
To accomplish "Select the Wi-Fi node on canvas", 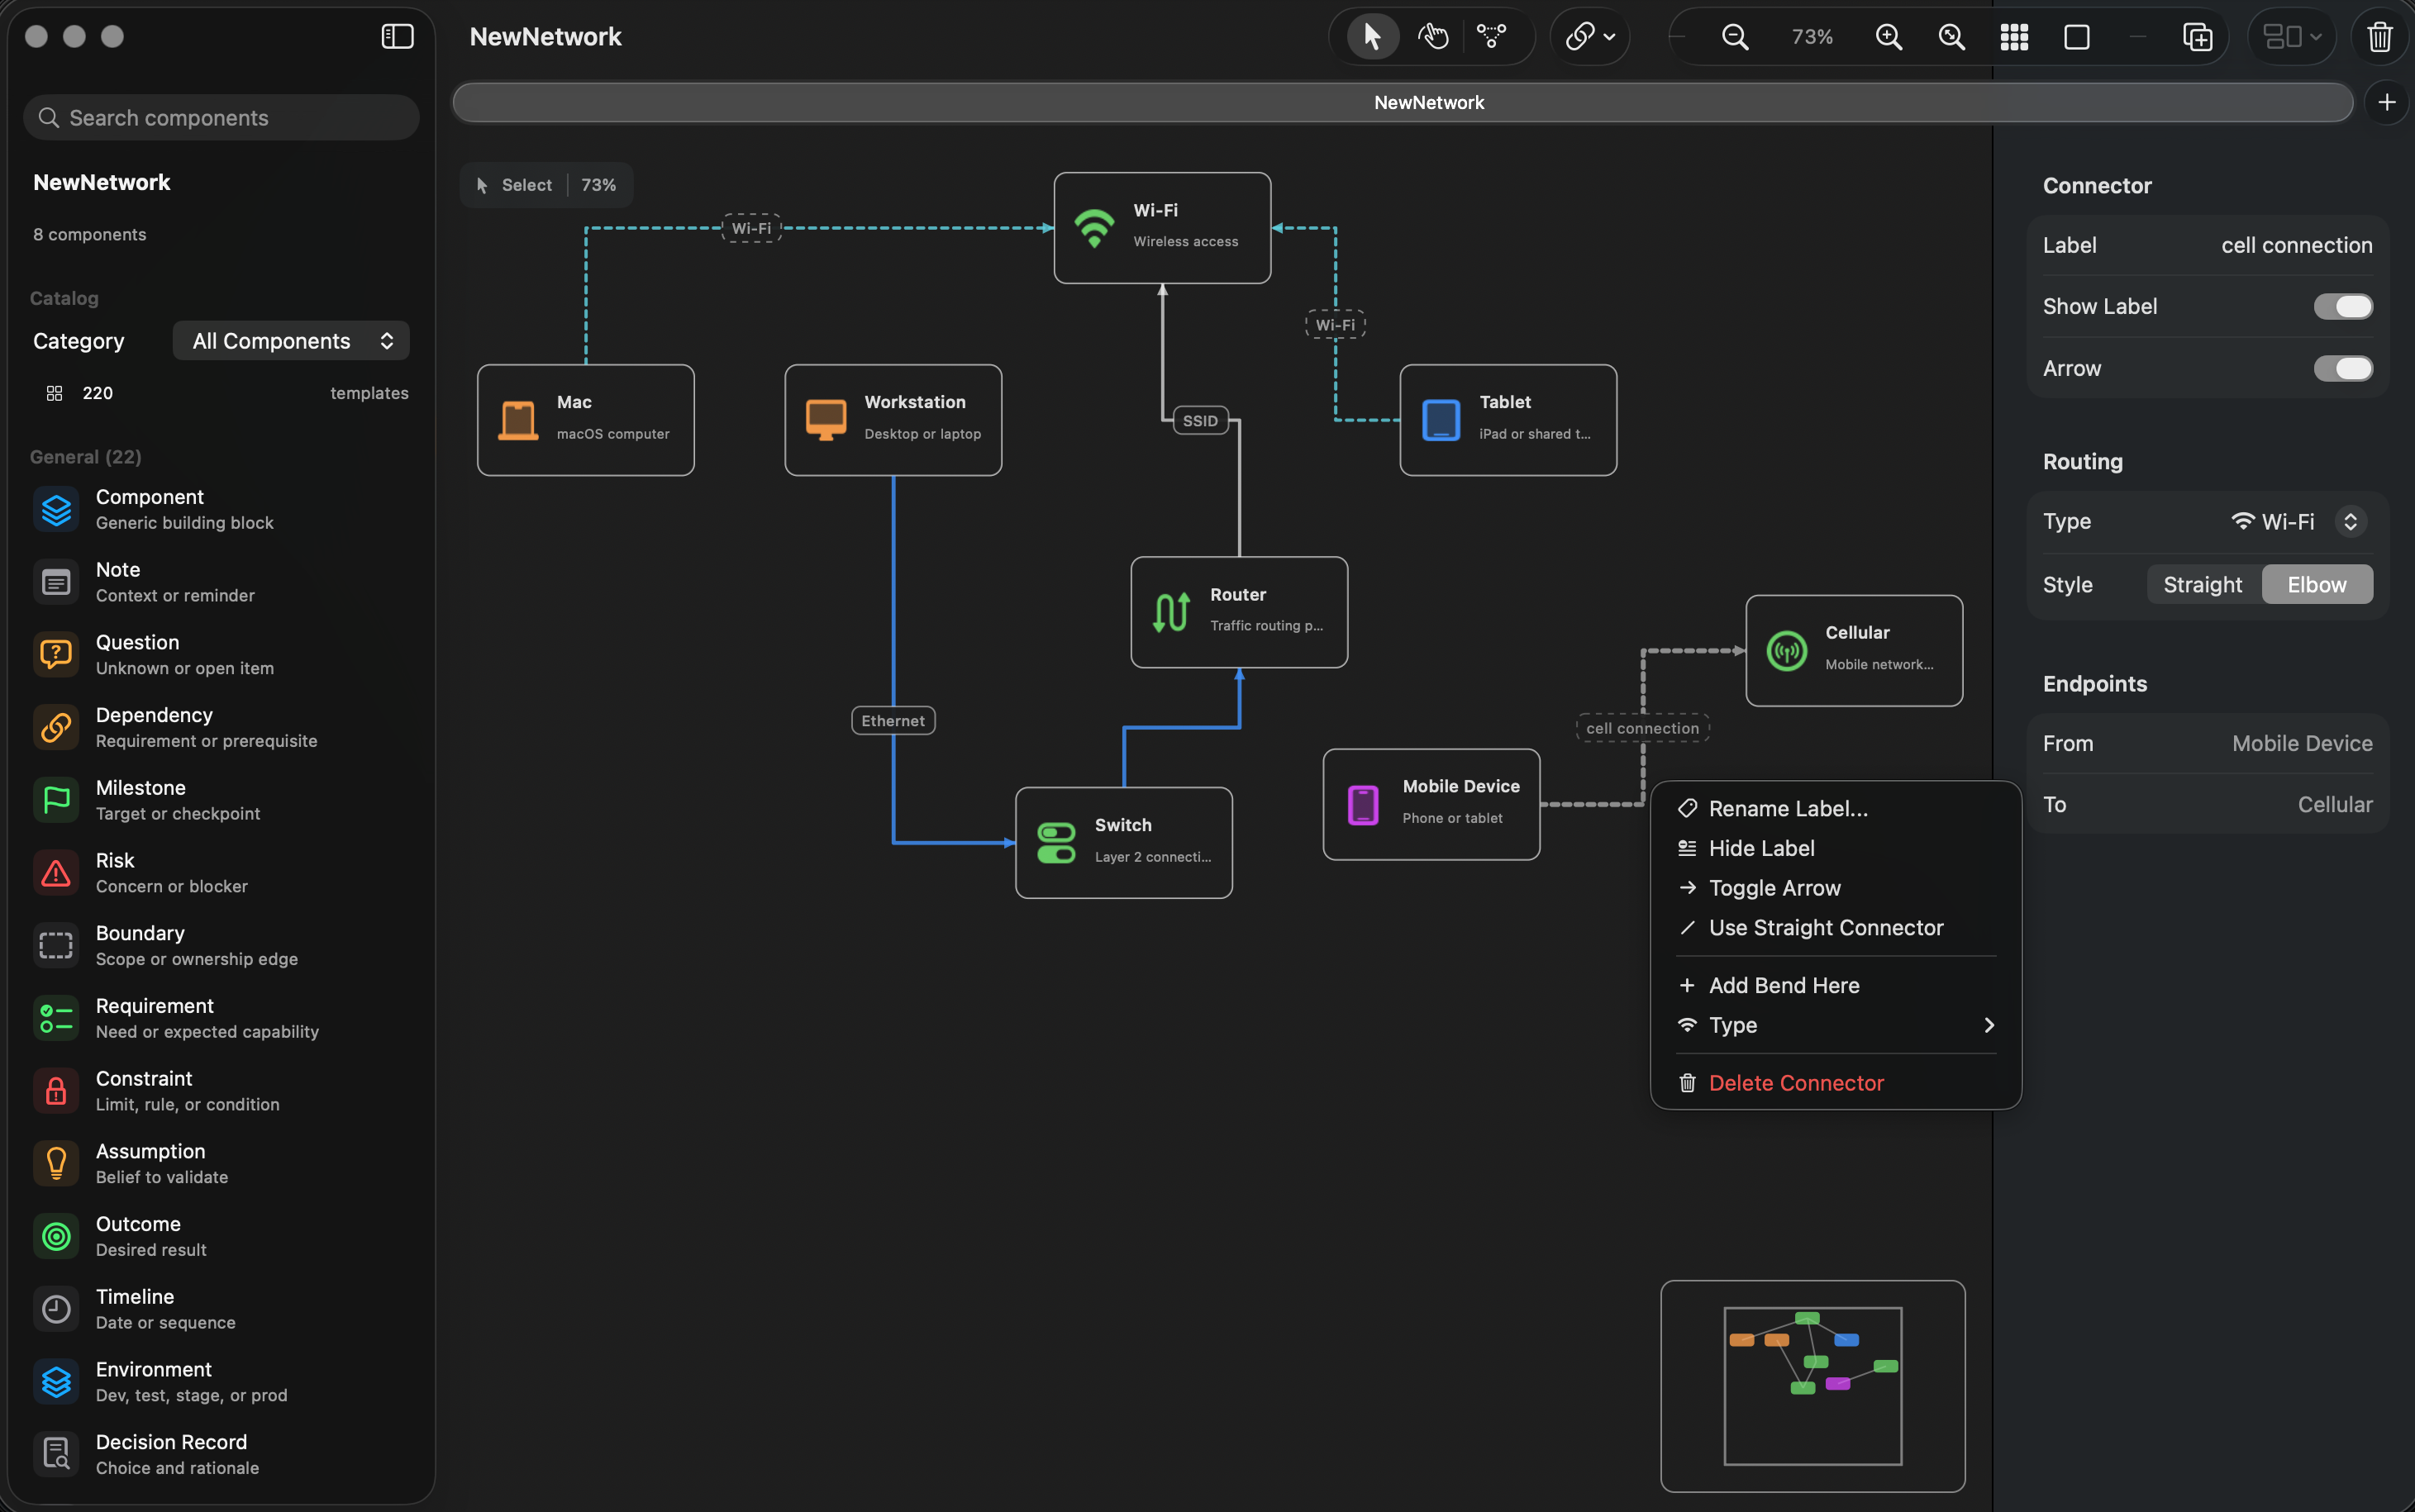I will pos(1162,228).
